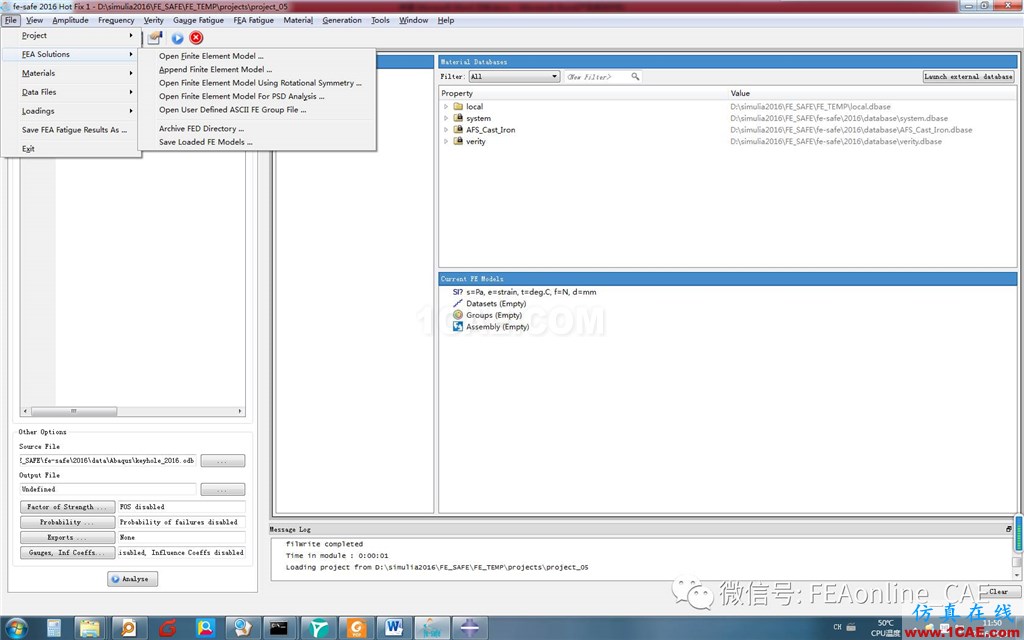Open the Help menu

445,20
